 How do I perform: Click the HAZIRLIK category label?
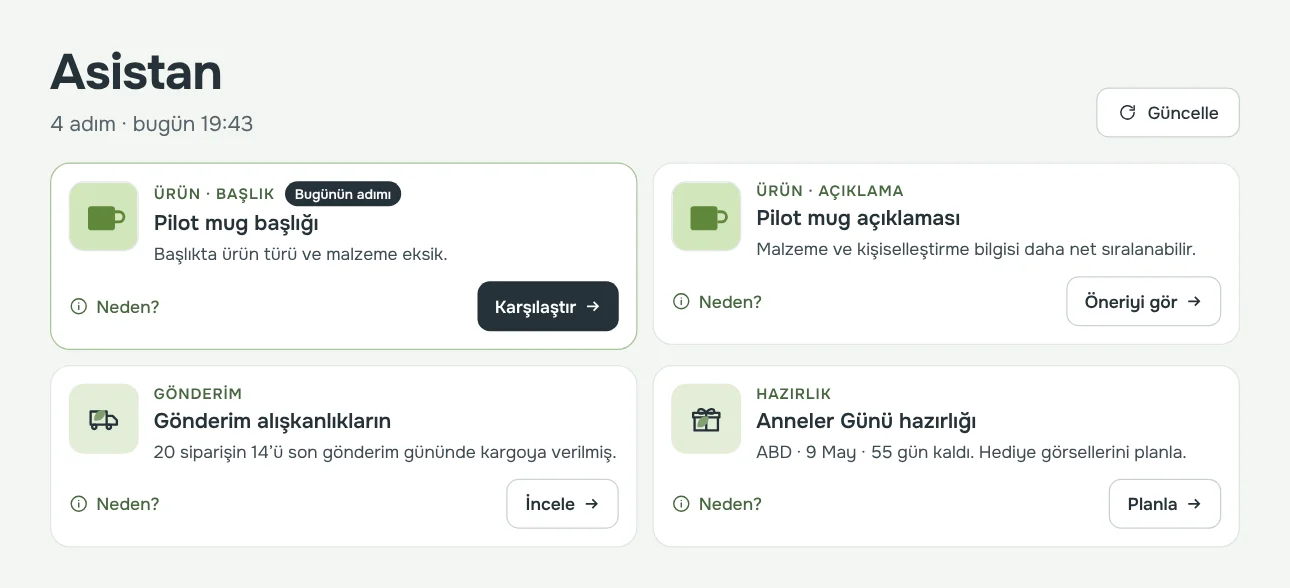[794, 393]
